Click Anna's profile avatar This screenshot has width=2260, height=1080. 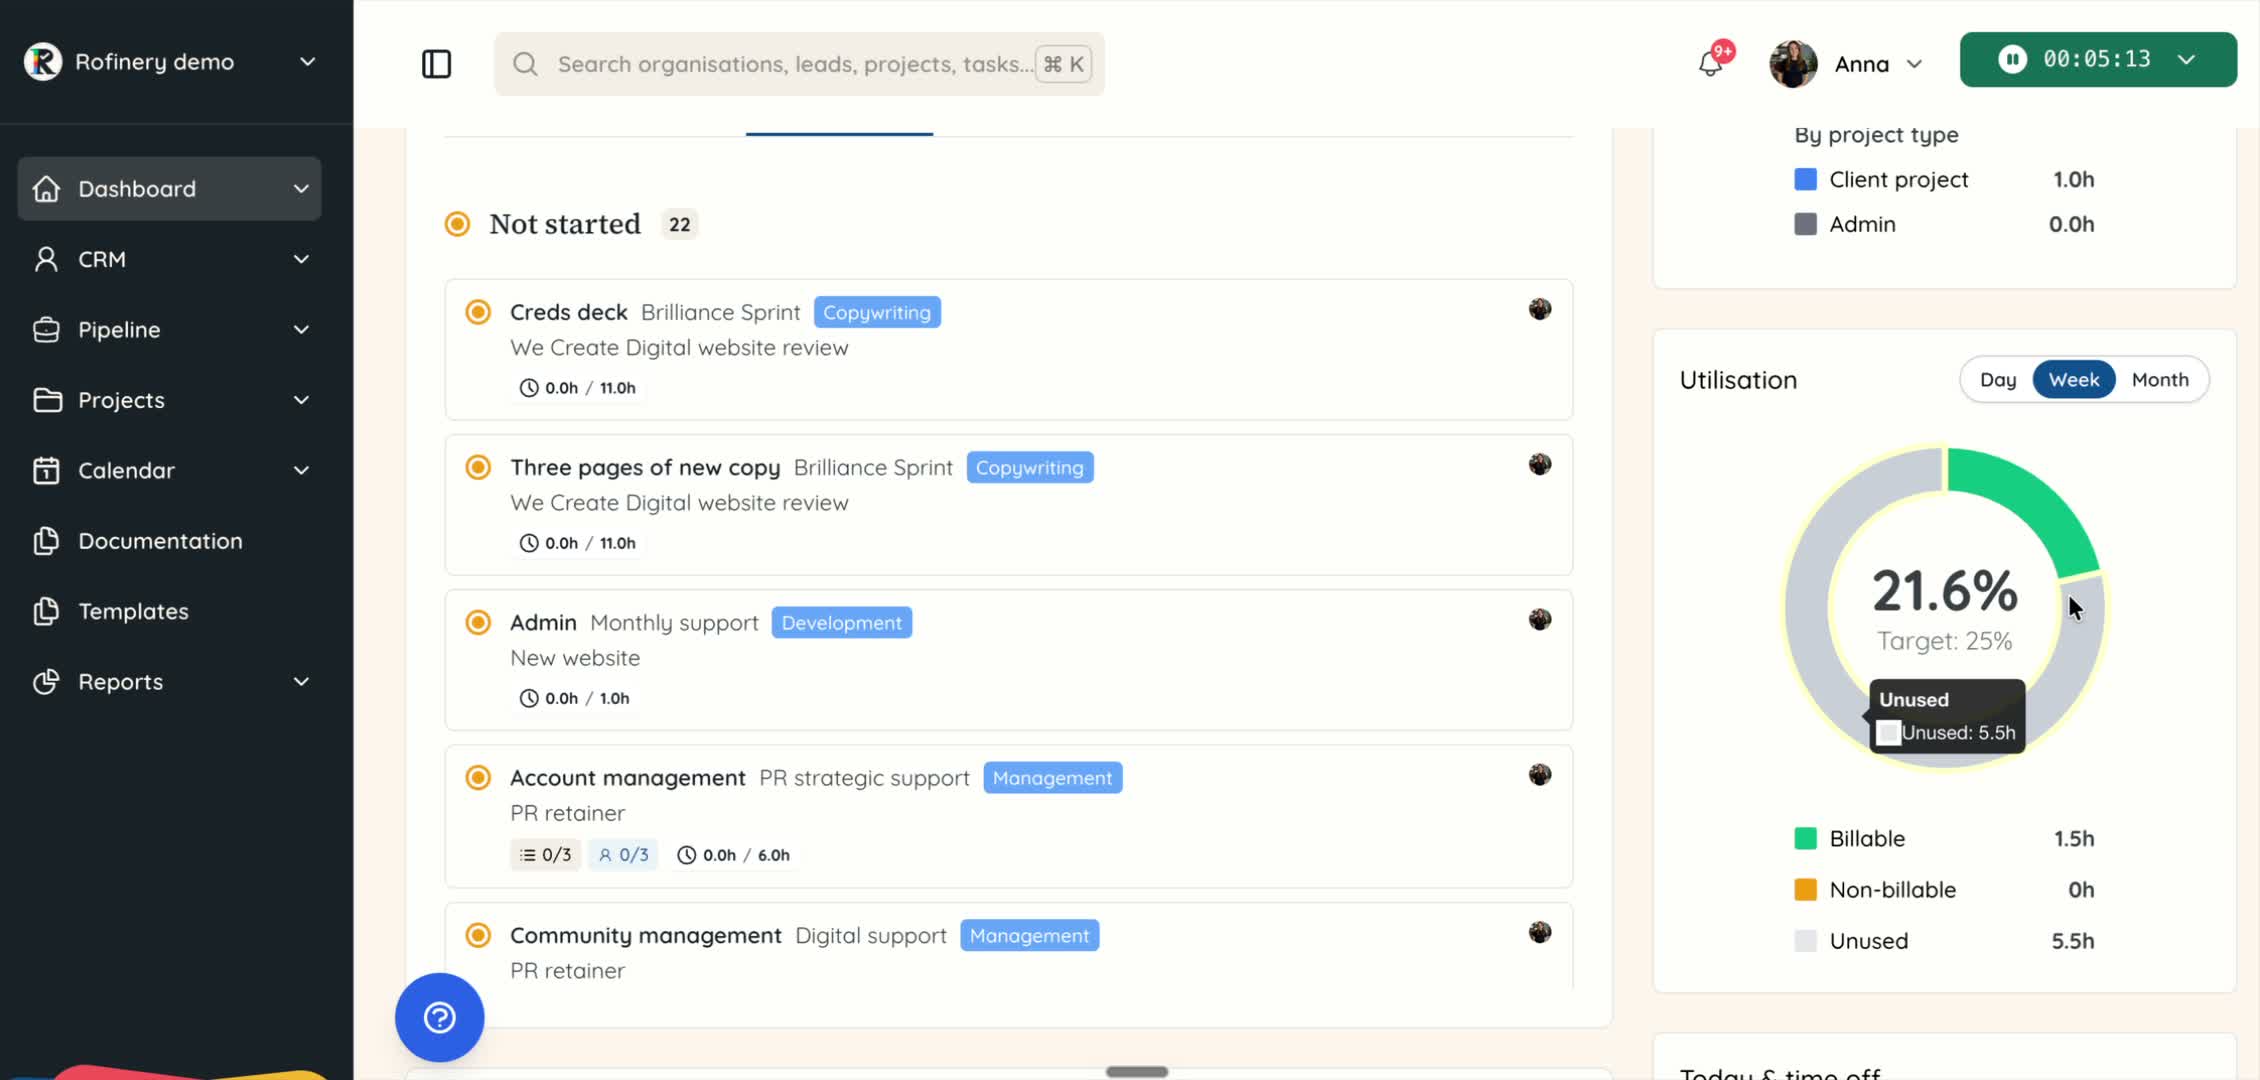1793,64
